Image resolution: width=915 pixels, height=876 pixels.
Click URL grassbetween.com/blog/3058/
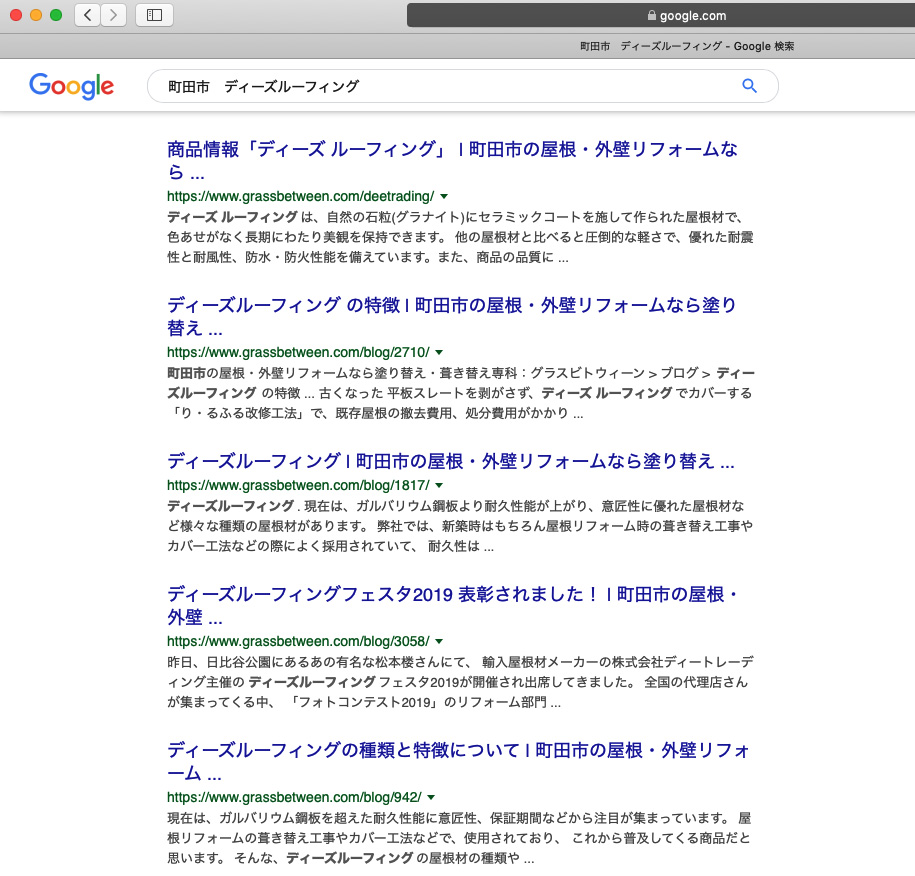pos(298,641)
